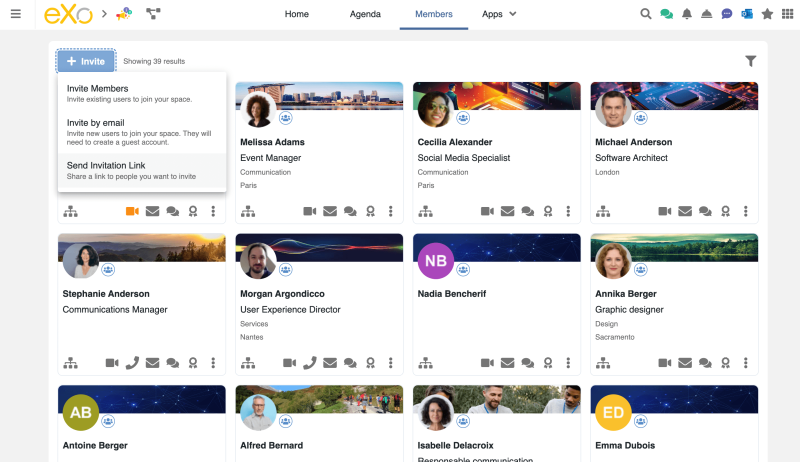Go to Home tab
Image resolution: width=800 pixels, height=462 pixels.
pyautogui.click(x=296, y=14)
